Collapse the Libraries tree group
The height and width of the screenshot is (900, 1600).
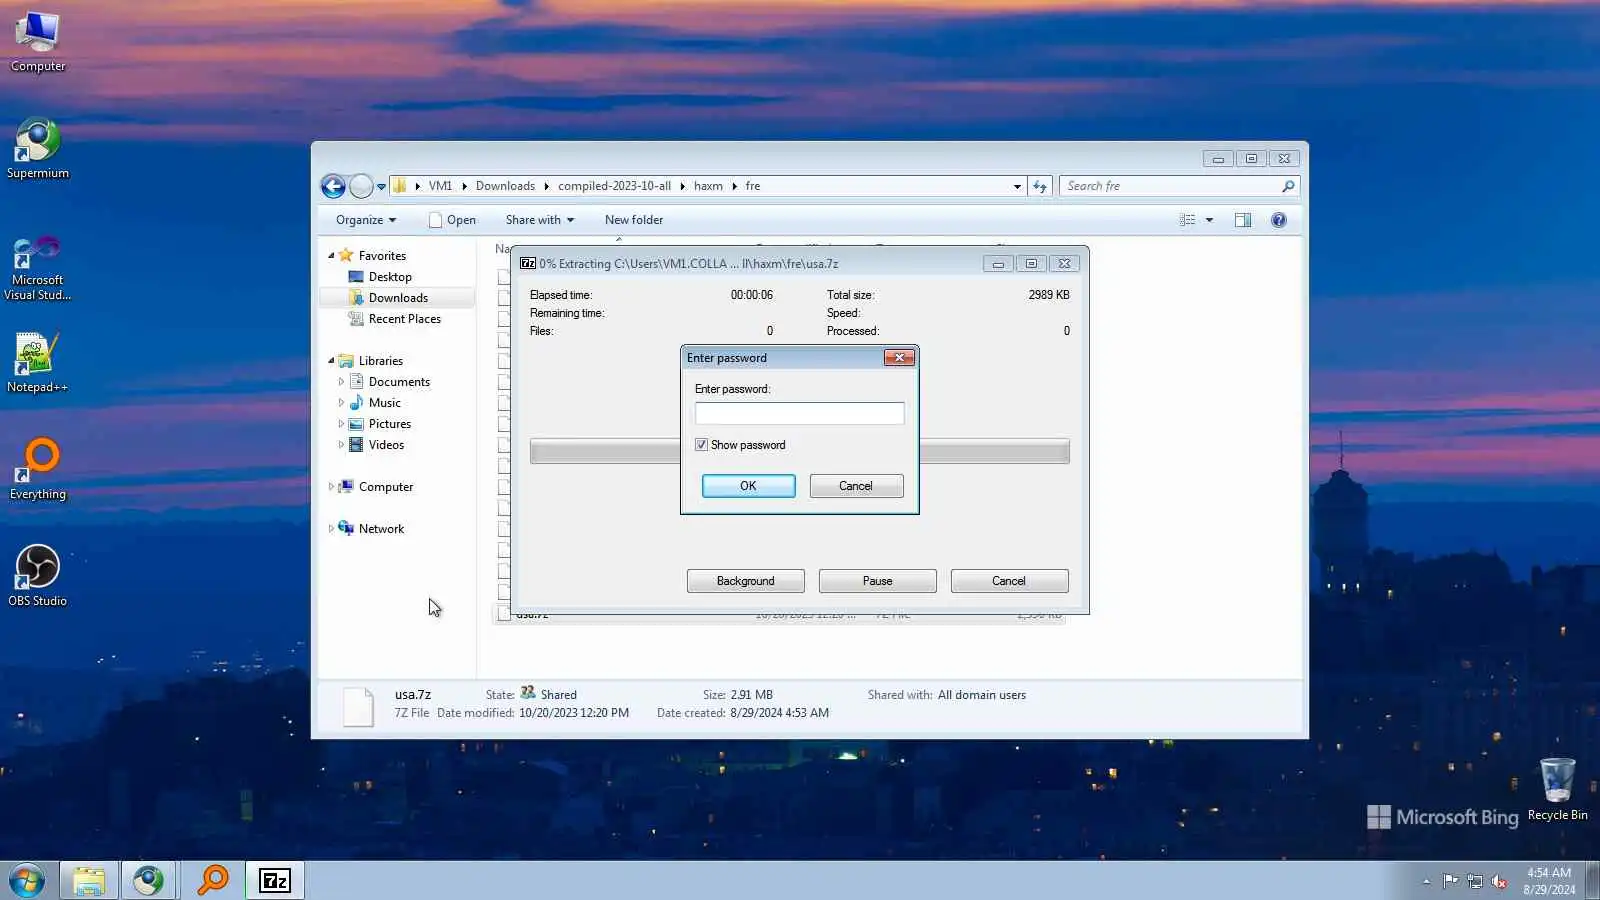click(x=331, y=361)
